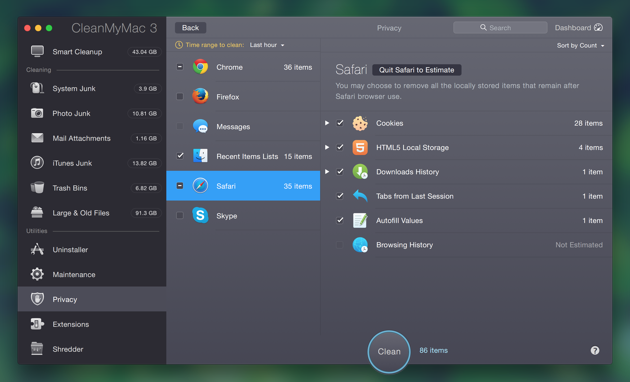The image size is (630, 382).
Task: Expand the Downloads History triangle
Action: coord(327,172)
